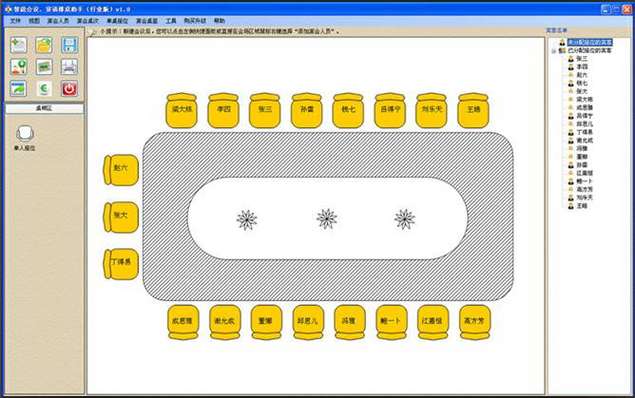Viewport: 635px width, 398px height.
Task: Open the 文件 menu
Action: click(x=15, y=21)
